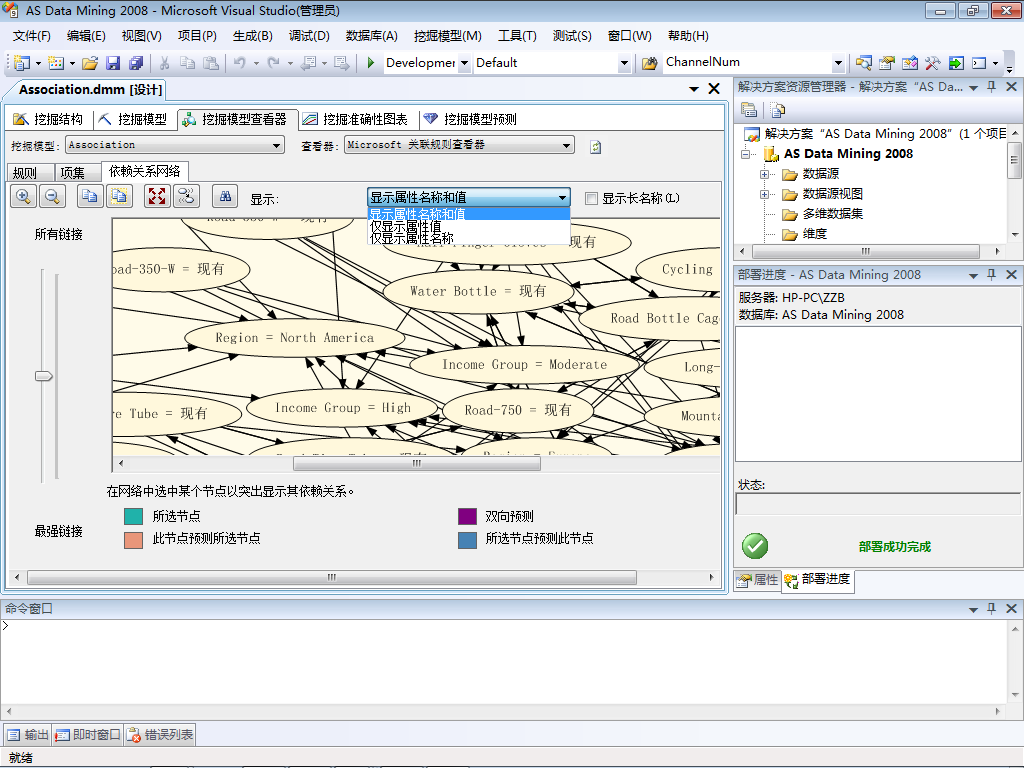Image resolution: width=1024 pixels, height=768 pixels.
Task: Collapse the AS Data Mining 2008 project node
Action: tap(745, 155)
